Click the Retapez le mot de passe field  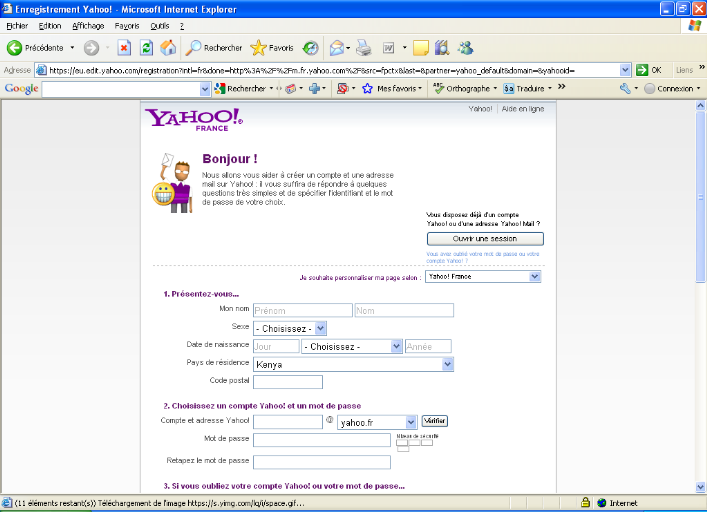pos(321,462)
